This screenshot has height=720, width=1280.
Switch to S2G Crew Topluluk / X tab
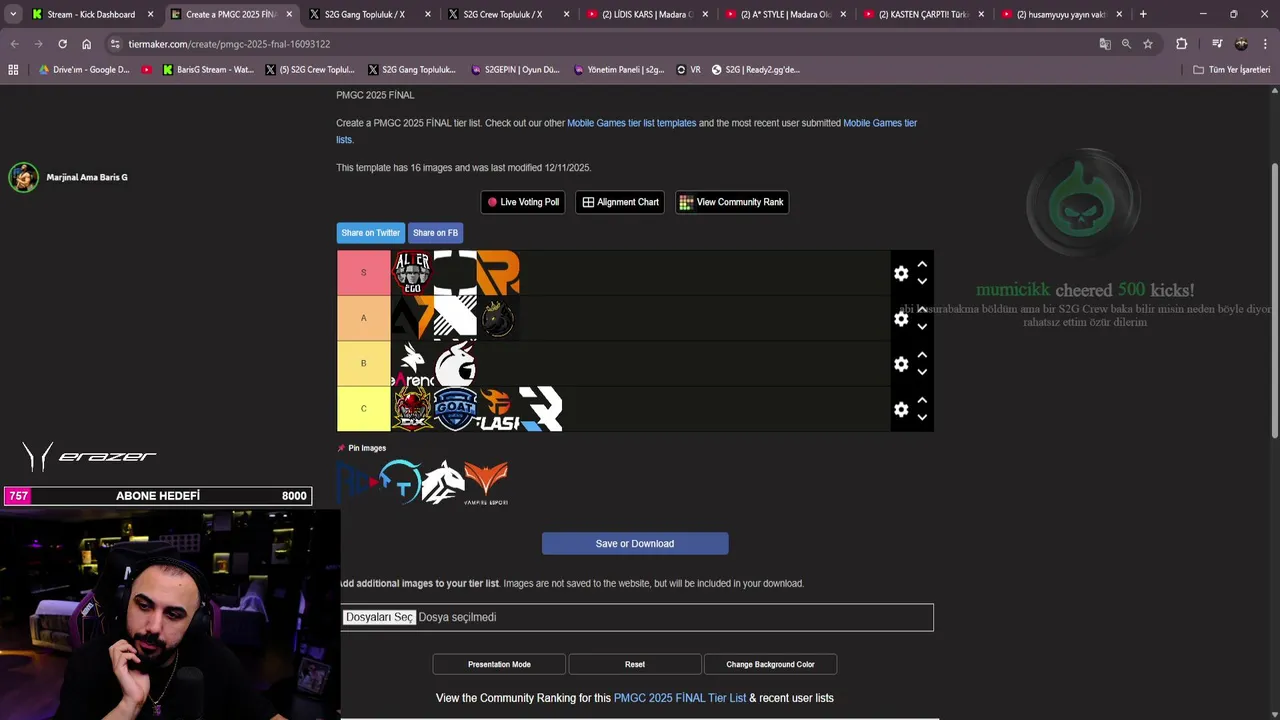503,14
